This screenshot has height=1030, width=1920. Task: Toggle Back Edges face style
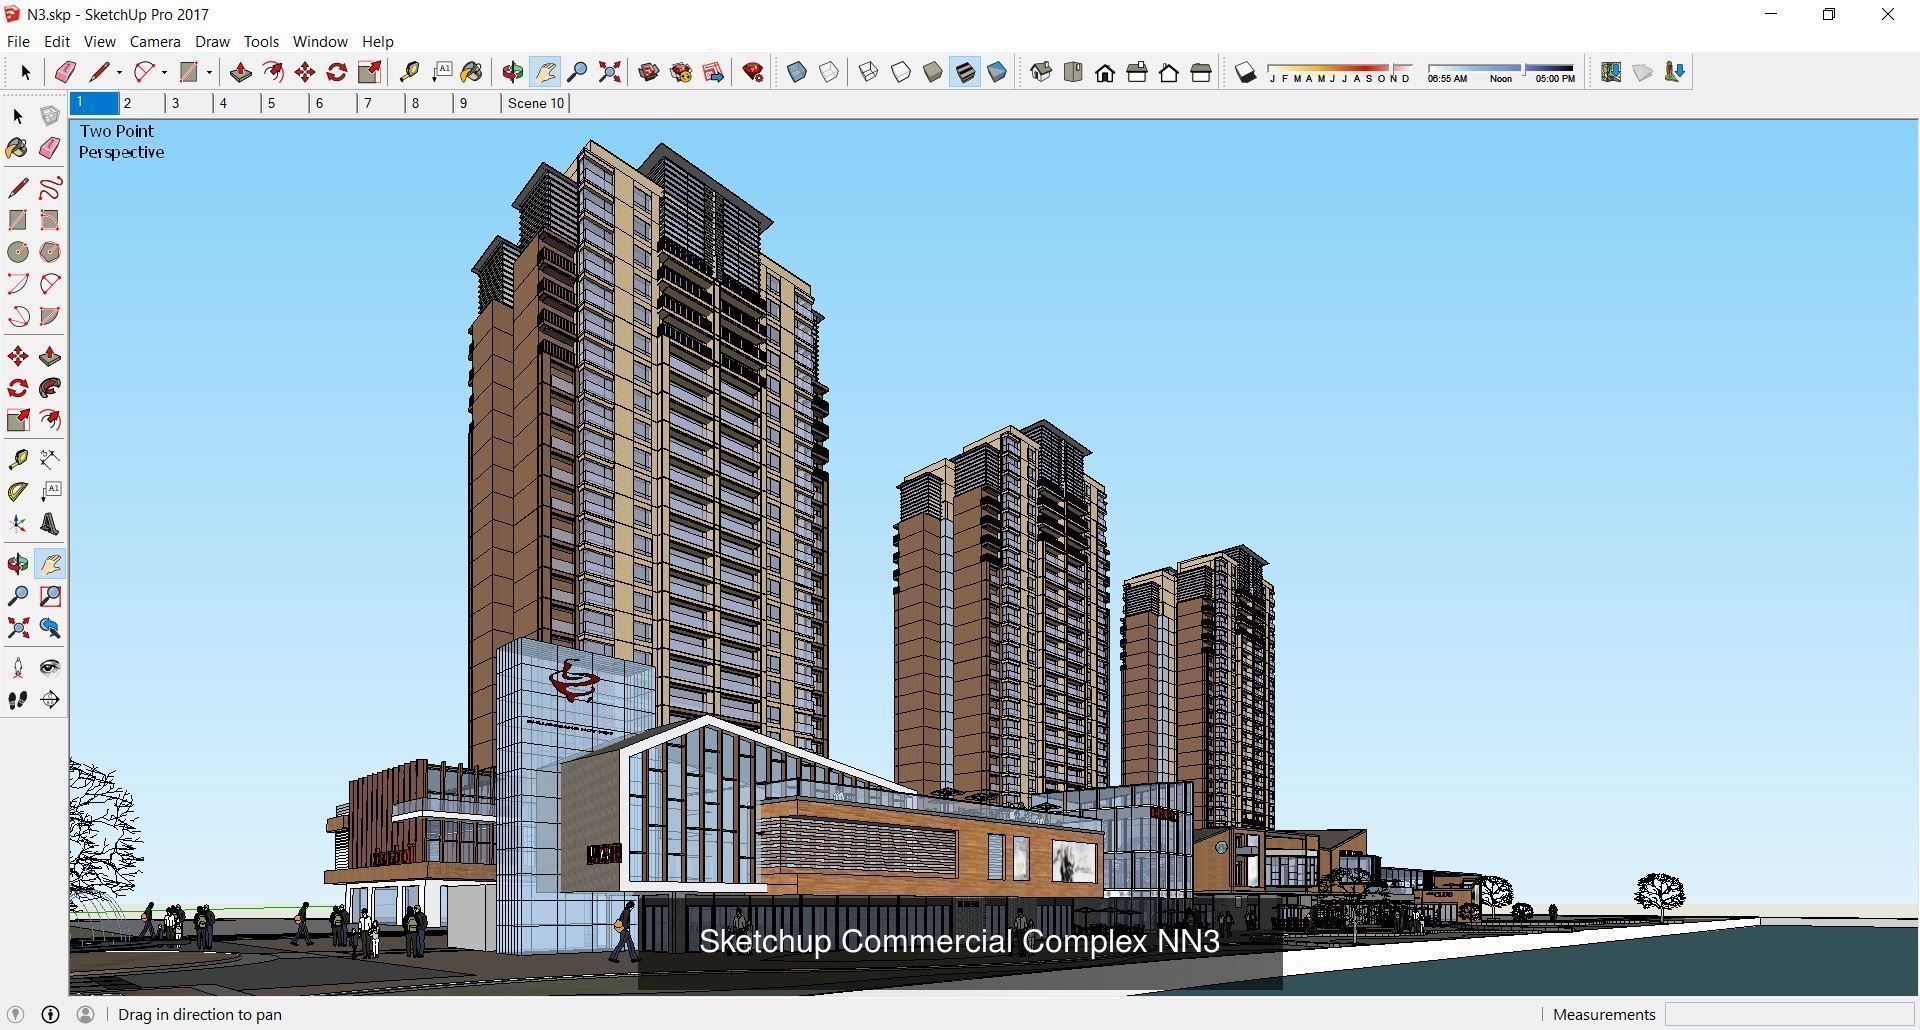tap(829, 72)
